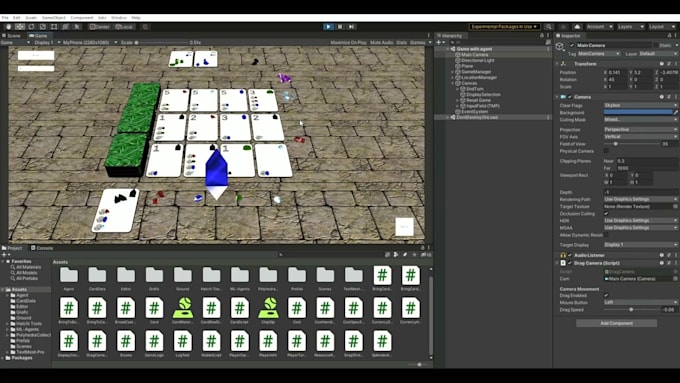
Task: Click the Pause button
Action: (x=340, y=26)
